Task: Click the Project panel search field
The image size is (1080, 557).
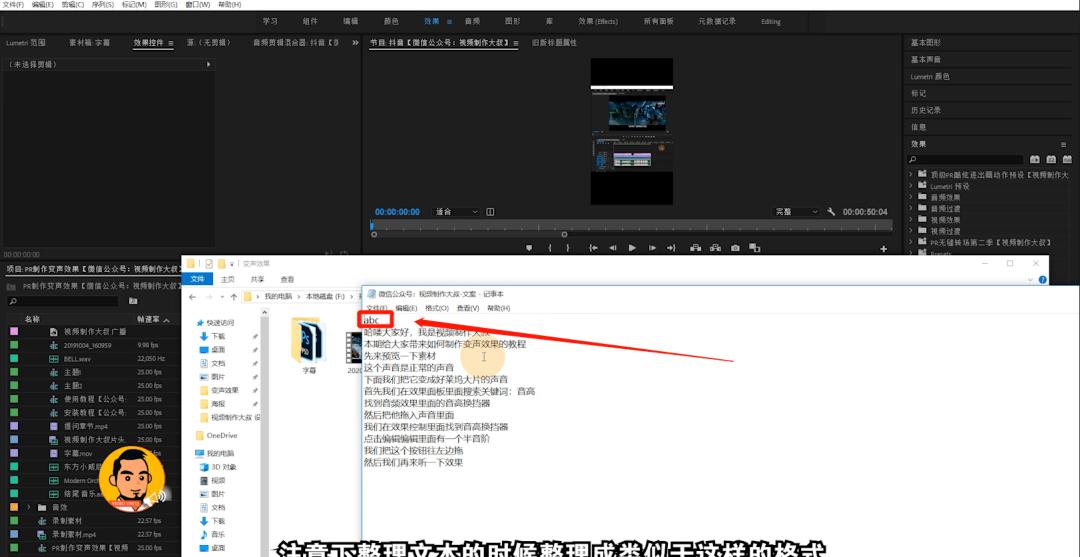Action: coord(62,302)
